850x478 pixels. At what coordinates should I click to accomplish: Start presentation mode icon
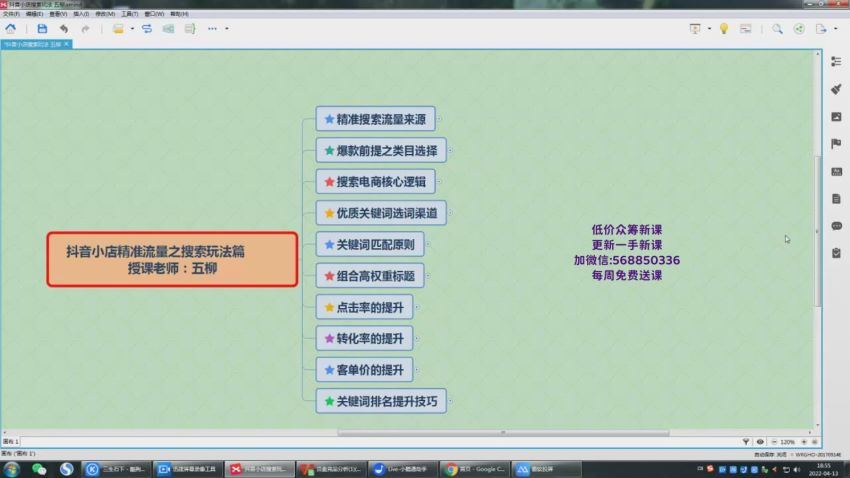tap(694, 29)
